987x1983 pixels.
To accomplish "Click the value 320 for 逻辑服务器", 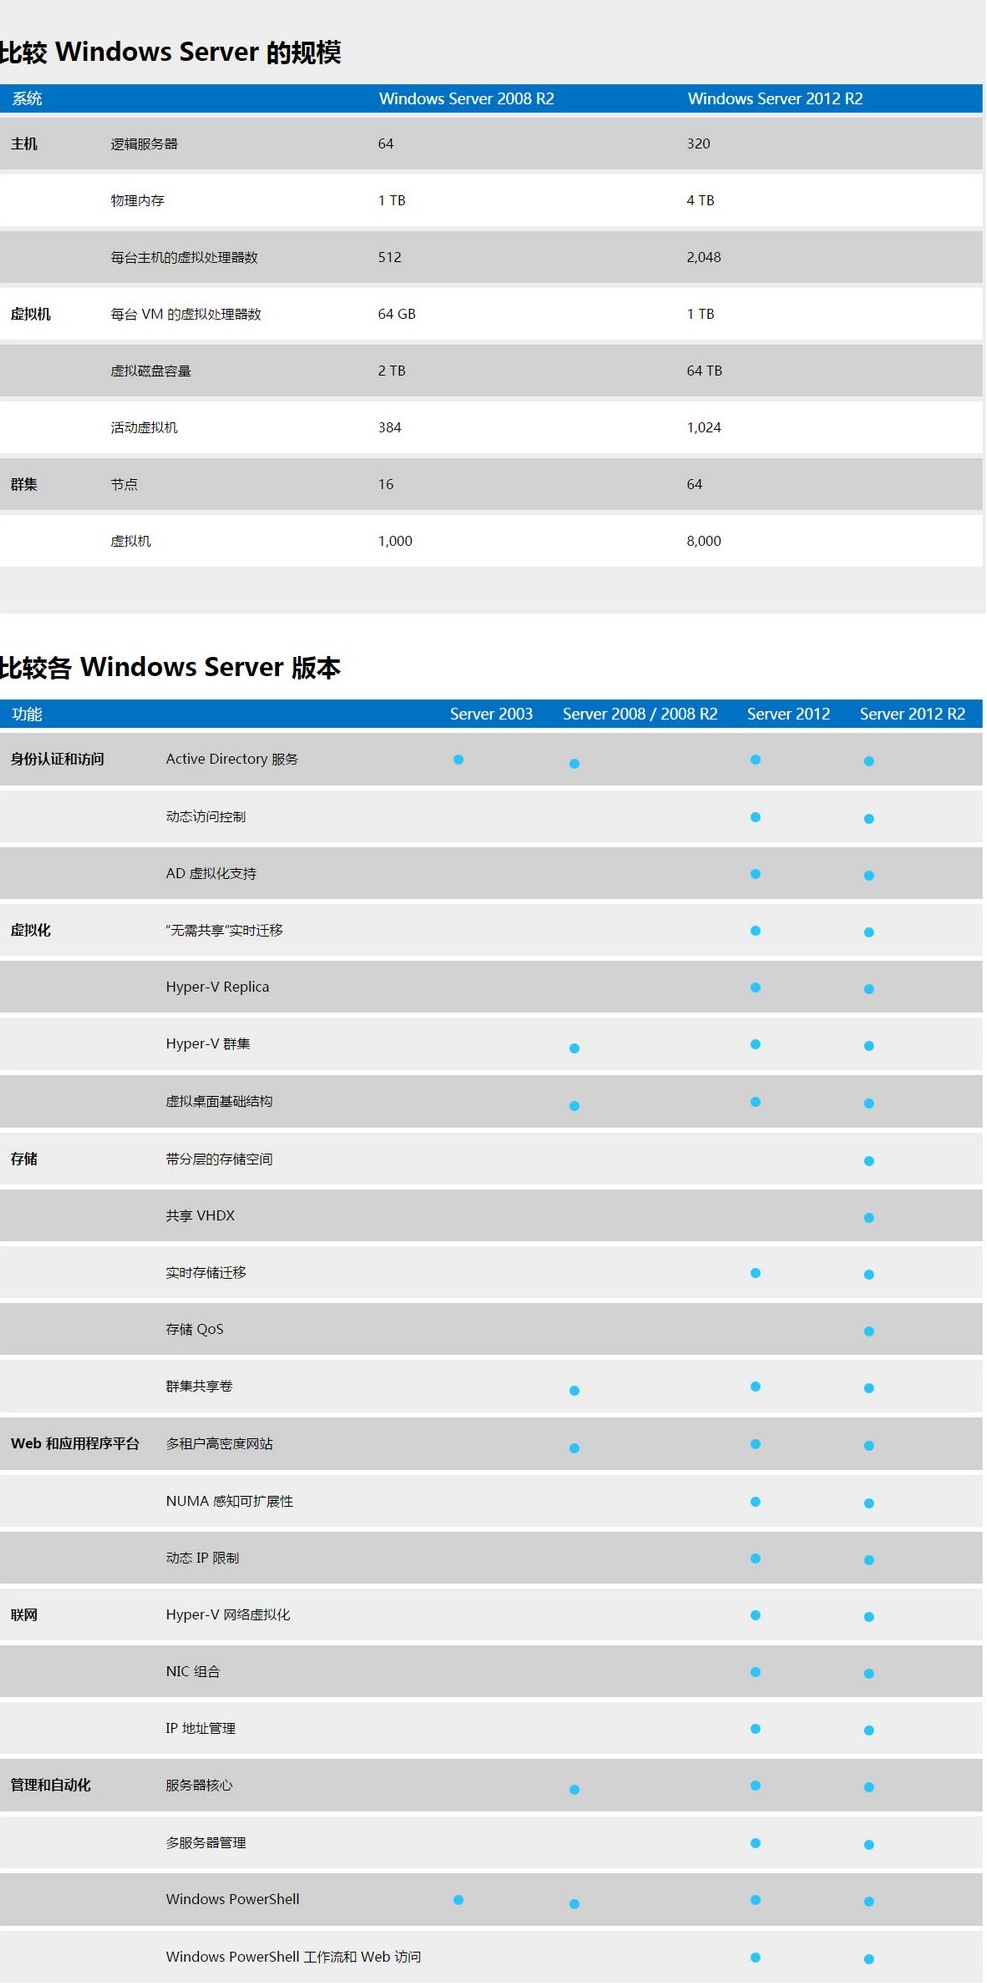I will tap(698, 144).
